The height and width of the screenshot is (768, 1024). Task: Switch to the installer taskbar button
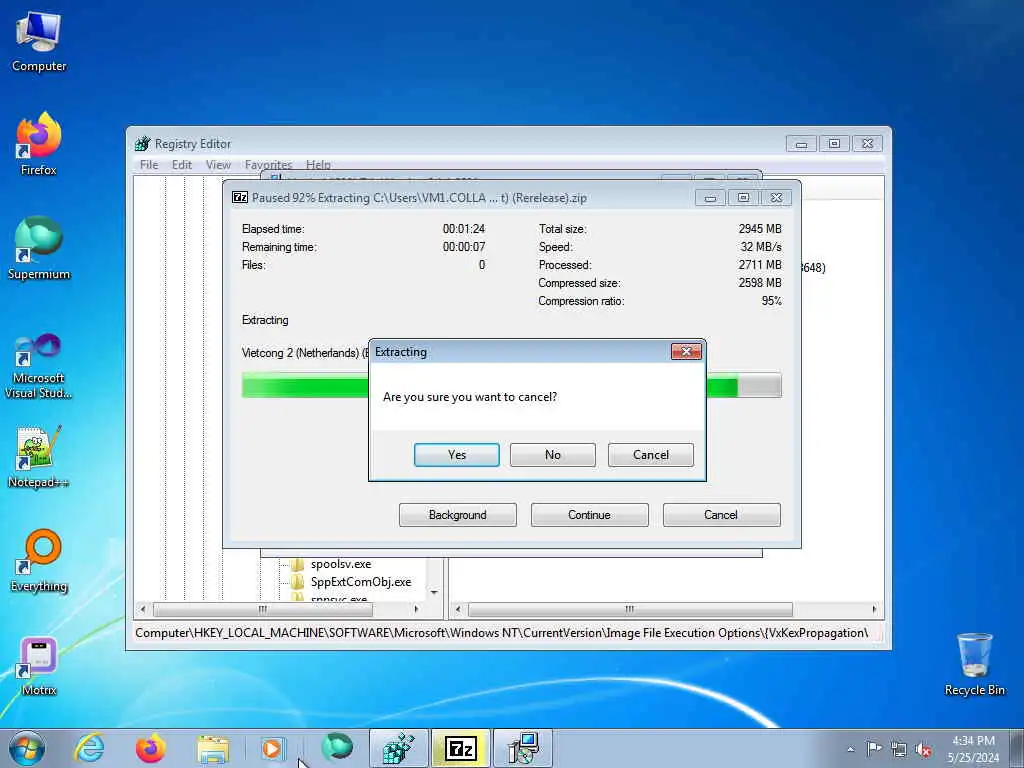[x=522, y=748]
